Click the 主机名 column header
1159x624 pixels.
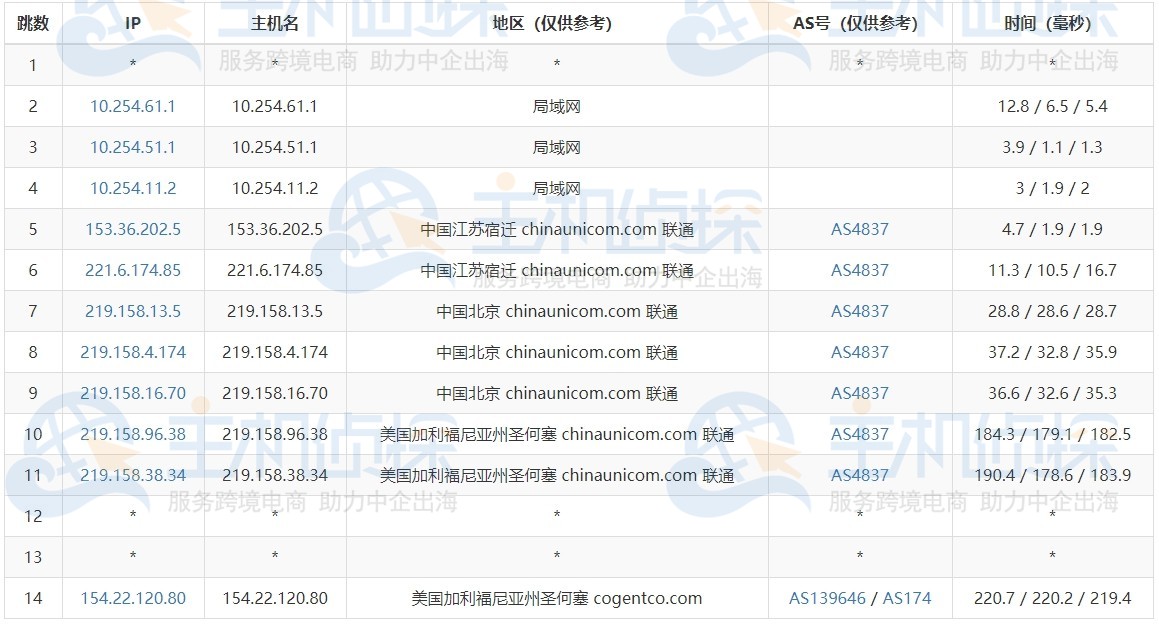coord(275,24)
